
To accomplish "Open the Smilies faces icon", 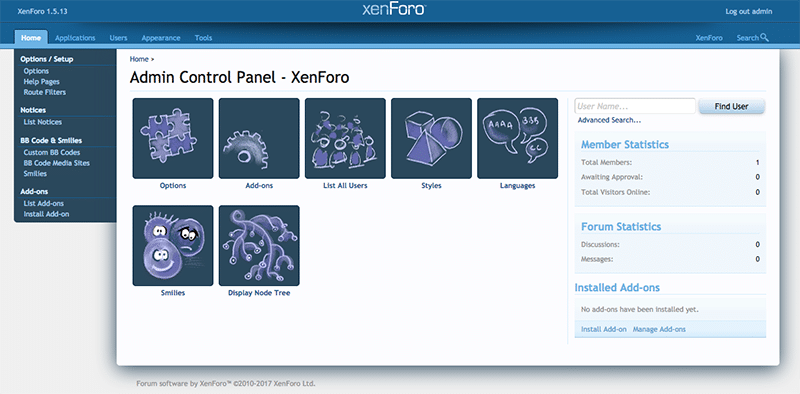I will coord(173,245).
